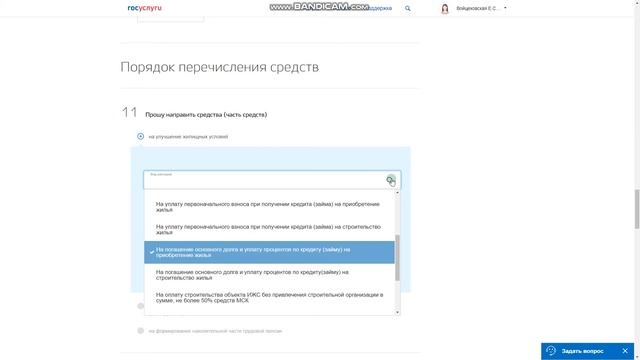The image size is (640, 360).
Task: Expand the user account dropdown arrow
Action: pyautogui.click(x=505, y=8)
